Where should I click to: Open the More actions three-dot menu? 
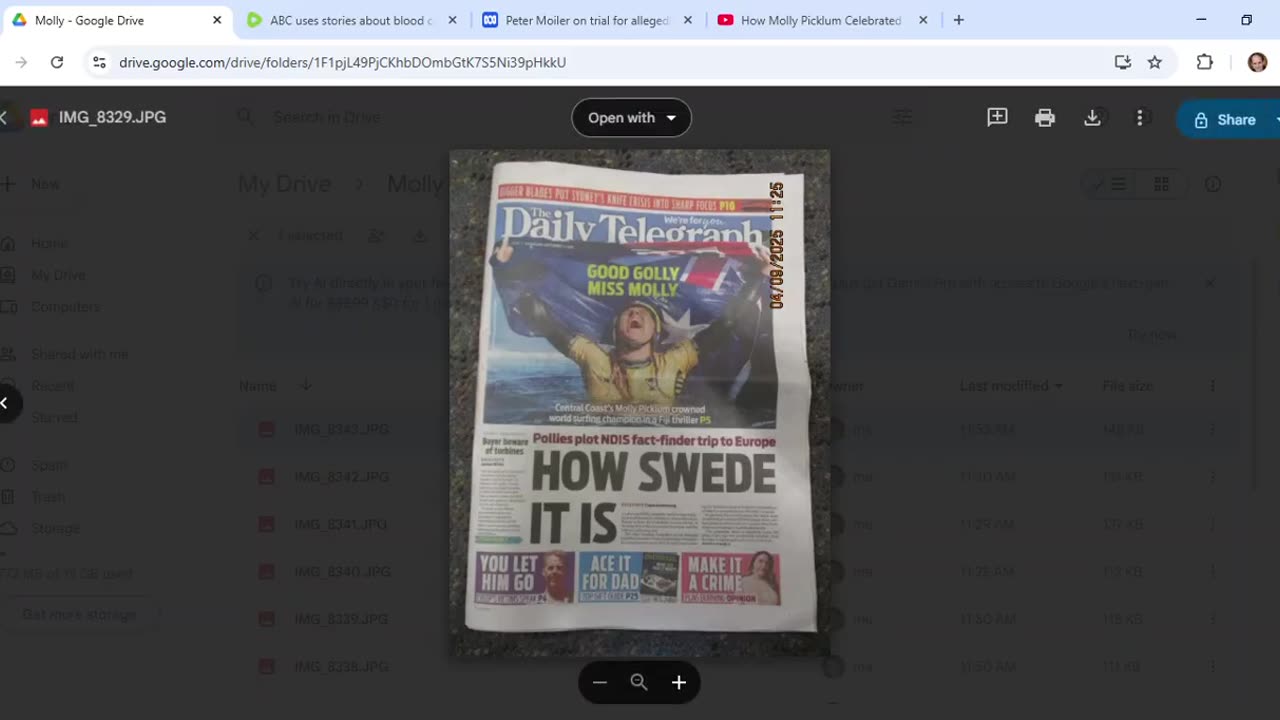pyautogui.click(x=1140, y=118)
